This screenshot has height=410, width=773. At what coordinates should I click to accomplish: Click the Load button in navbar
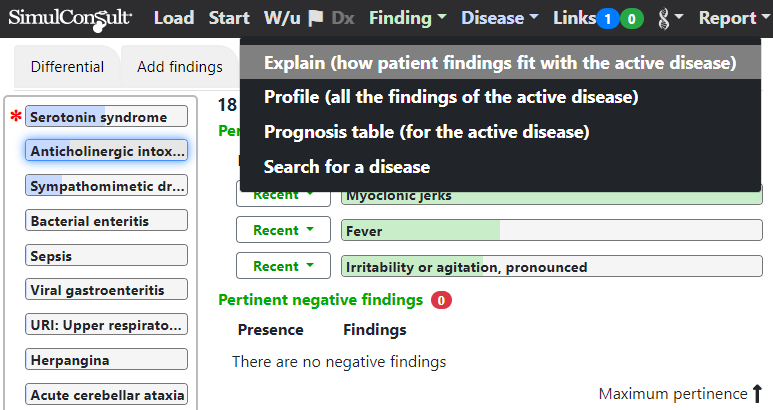(174, 18)
